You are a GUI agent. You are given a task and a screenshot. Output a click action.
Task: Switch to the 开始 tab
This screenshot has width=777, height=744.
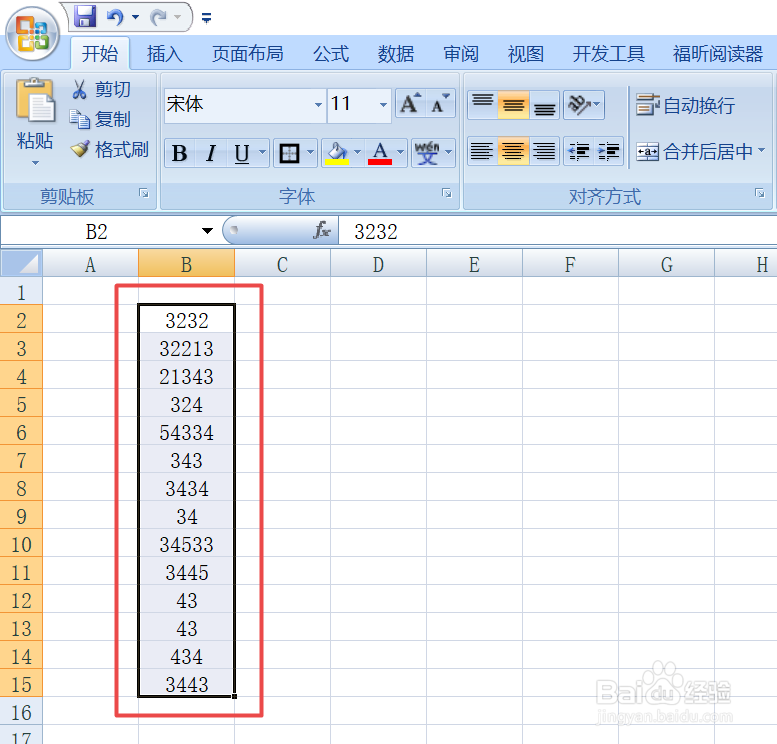coord(100,54)
